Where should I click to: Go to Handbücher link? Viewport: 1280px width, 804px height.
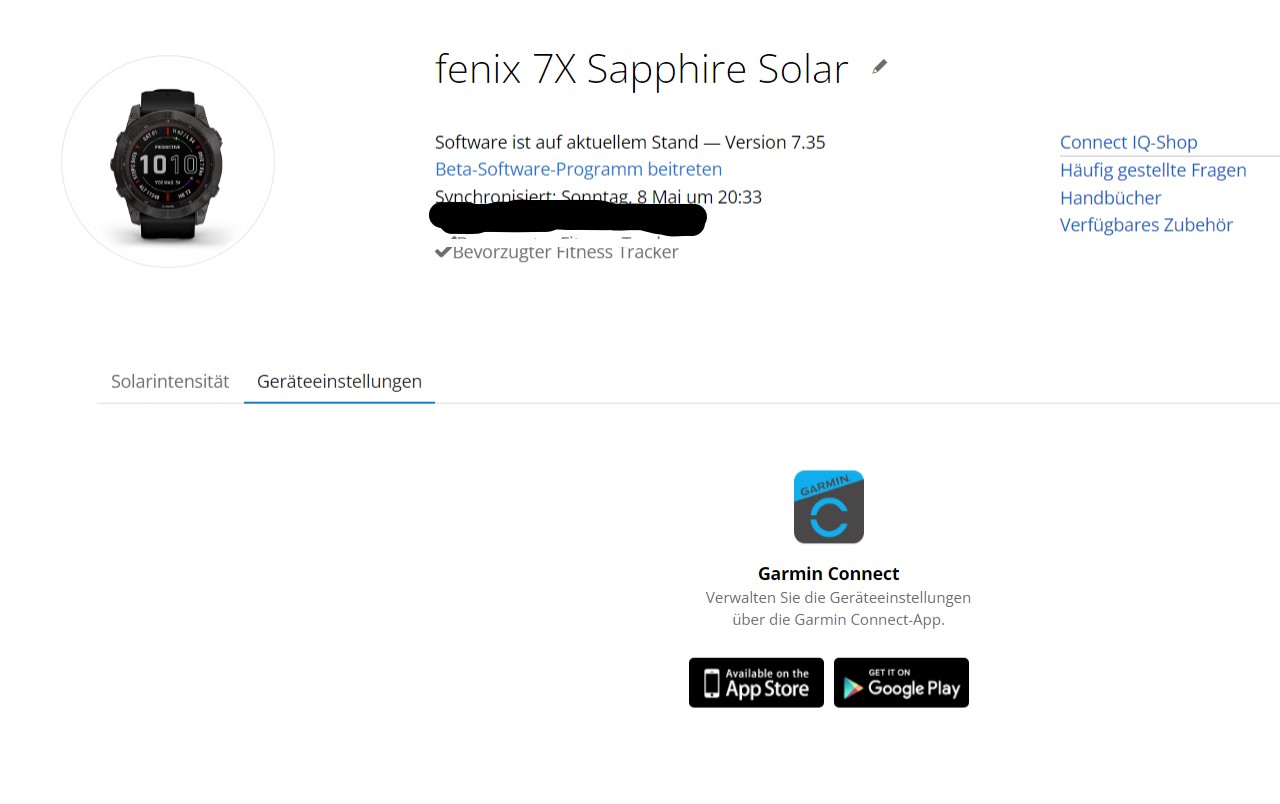click(x=1110, y=198)
